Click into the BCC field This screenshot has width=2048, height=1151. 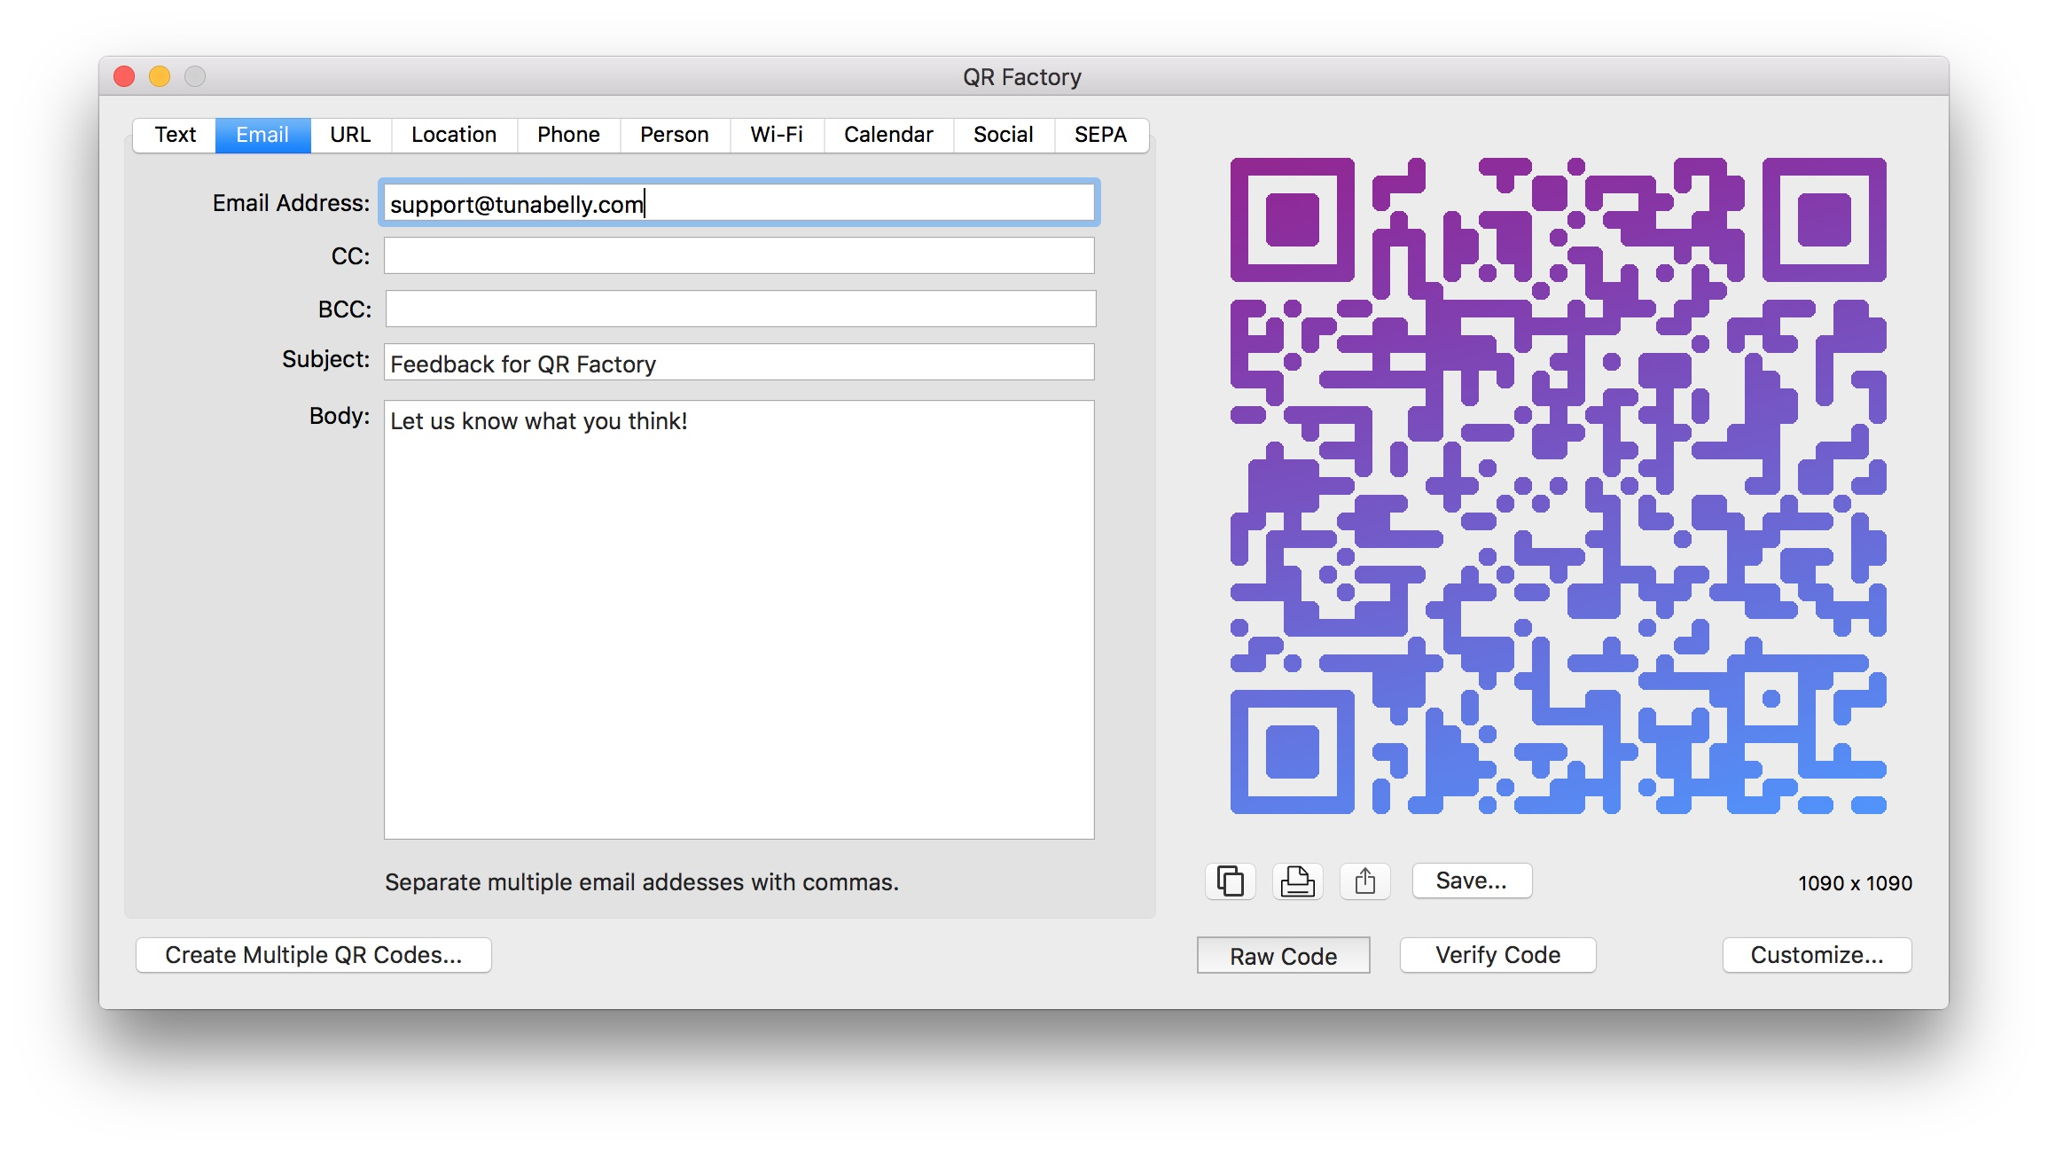[x=740, y=309]
